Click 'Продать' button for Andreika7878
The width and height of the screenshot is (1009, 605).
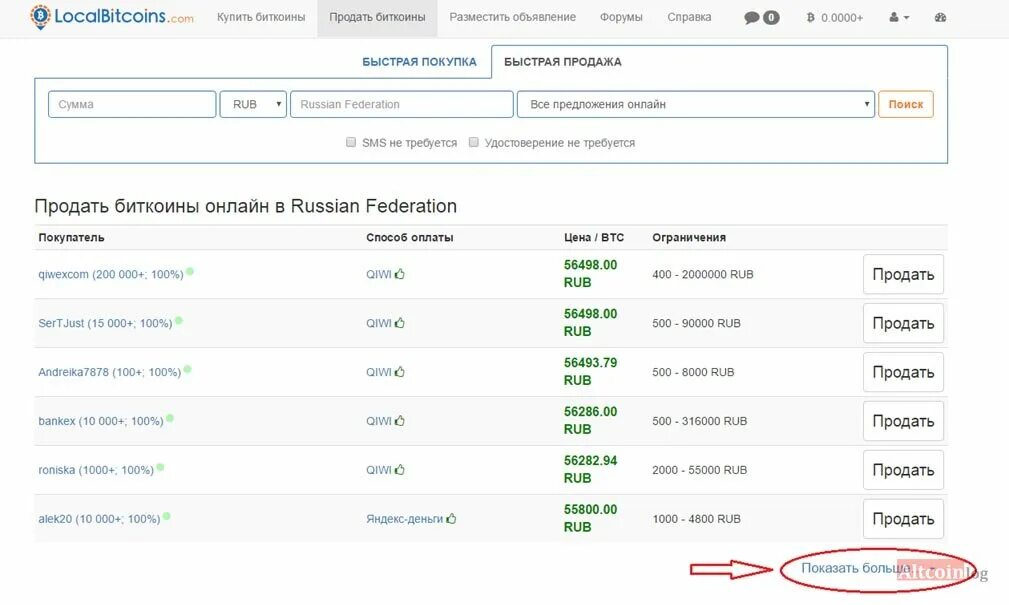coord(903,372)
